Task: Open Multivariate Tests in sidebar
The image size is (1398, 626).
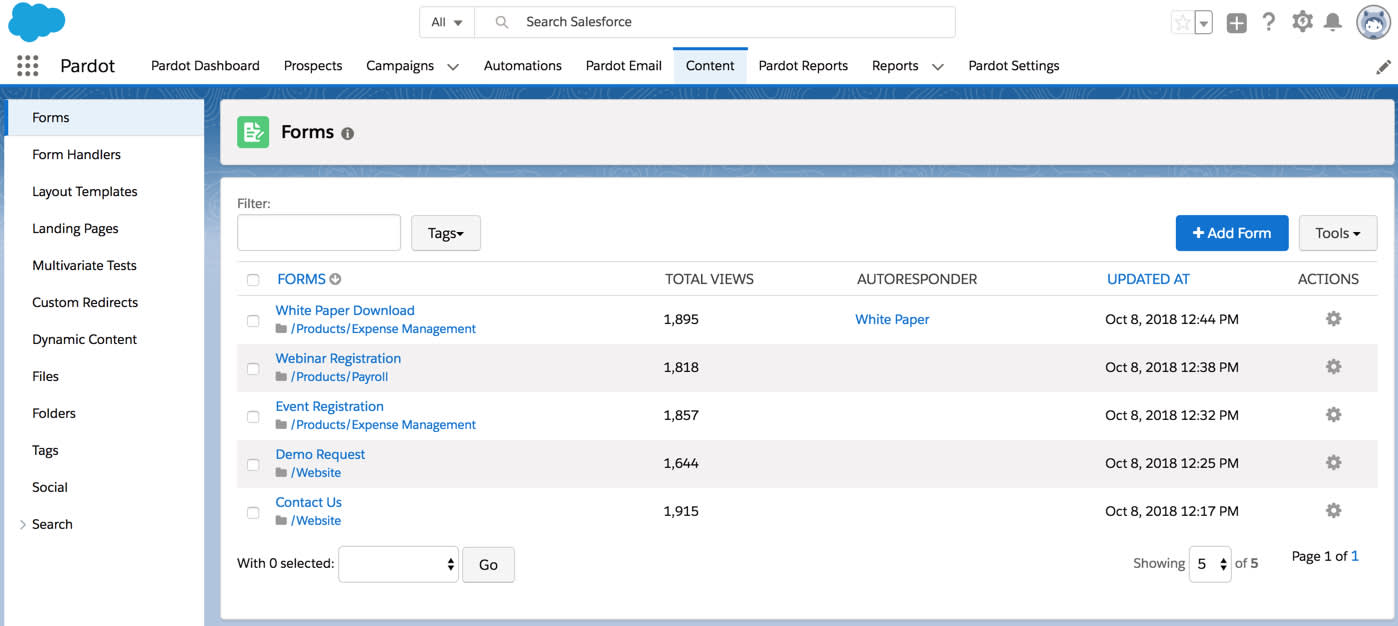Action: [84, 265]
